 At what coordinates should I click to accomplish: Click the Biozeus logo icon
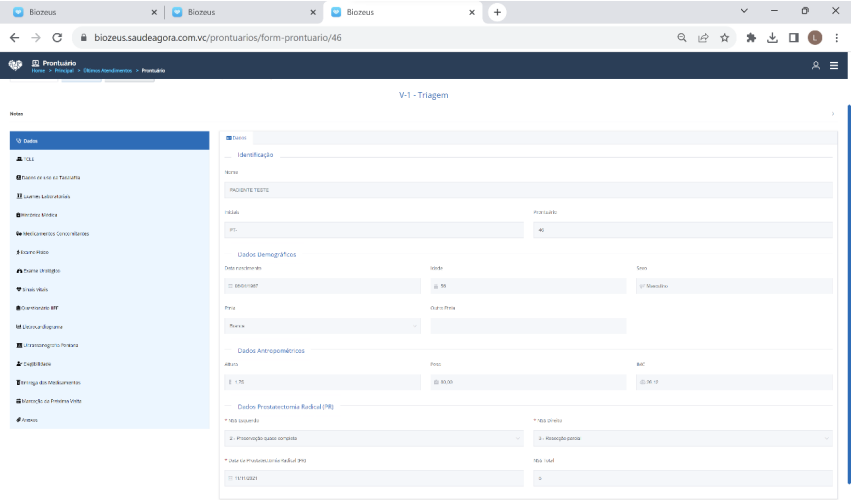coord(15,65)
